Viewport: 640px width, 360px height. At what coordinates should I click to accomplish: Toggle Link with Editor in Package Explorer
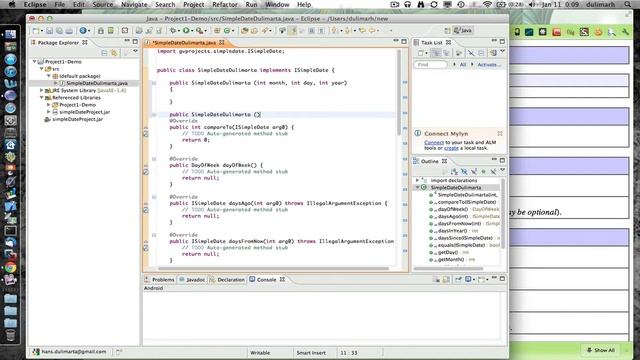click(114, 53)
